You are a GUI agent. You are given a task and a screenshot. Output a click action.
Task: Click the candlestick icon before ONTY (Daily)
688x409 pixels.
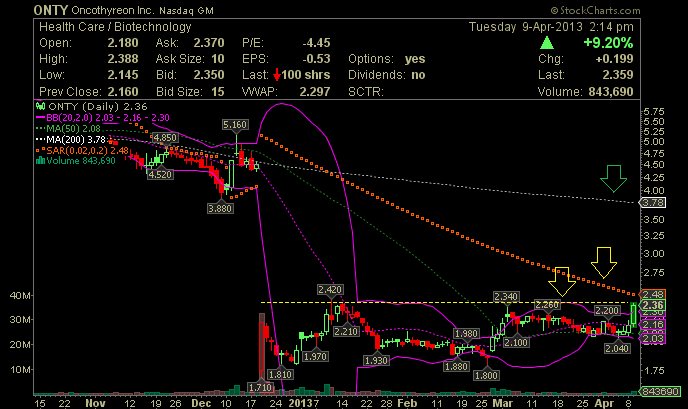point(40,106)
